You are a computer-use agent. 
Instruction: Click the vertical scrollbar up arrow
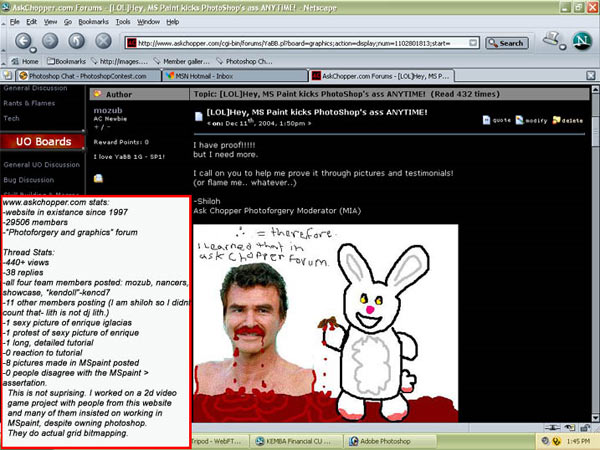(595, 90)
